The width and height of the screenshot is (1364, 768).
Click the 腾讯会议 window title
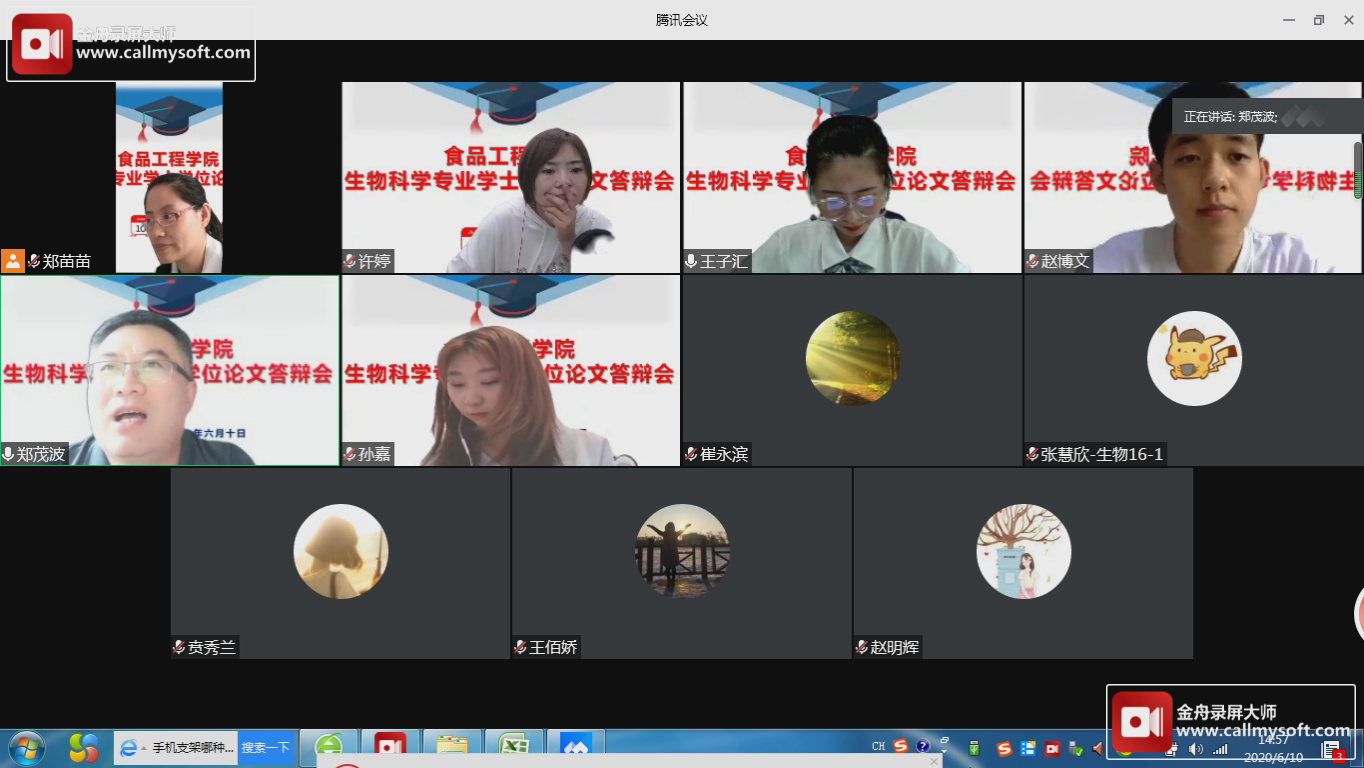click(682, 20)
